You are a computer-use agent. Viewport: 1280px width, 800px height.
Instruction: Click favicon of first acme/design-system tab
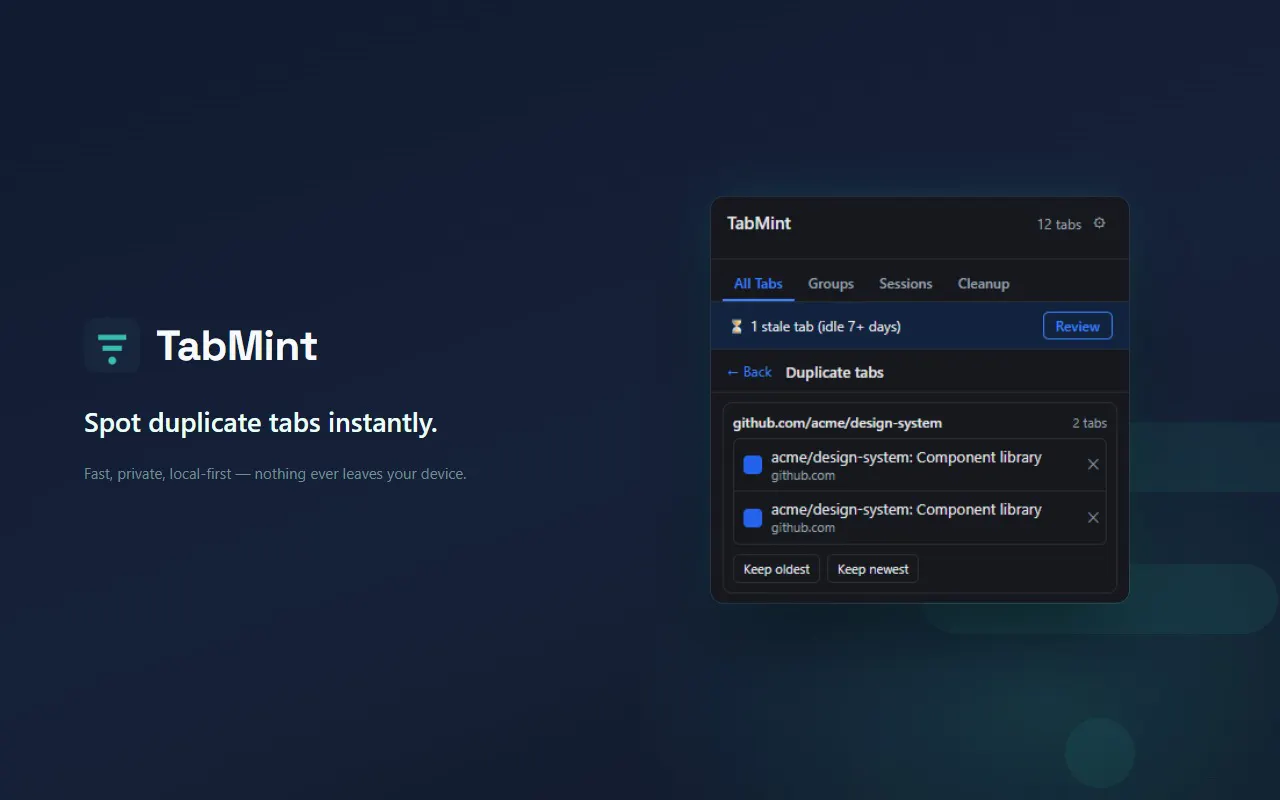click(753, 465)
